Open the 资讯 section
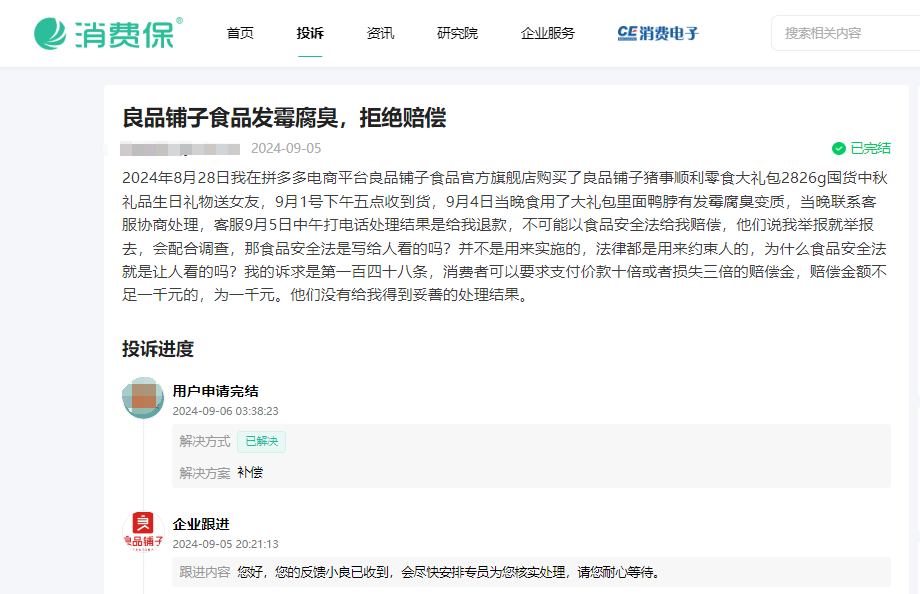The width and height of the screenshot is (920, 594). click(380, 32)
